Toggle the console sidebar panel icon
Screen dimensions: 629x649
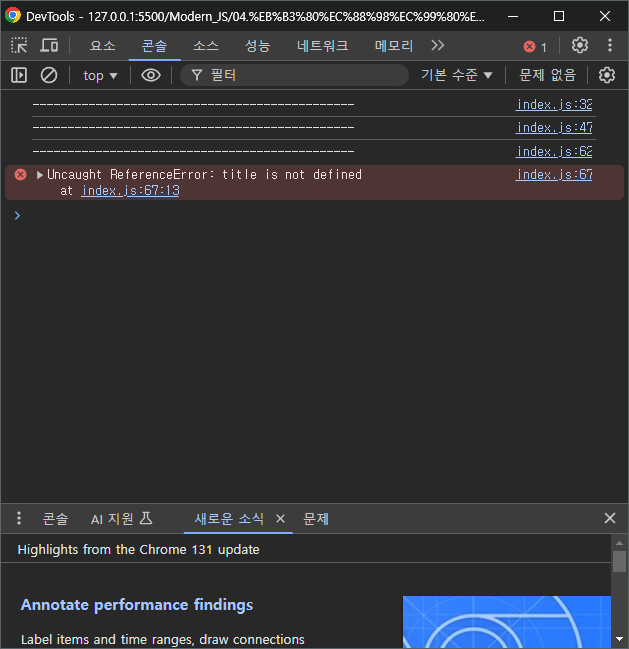tap(19, 75)
